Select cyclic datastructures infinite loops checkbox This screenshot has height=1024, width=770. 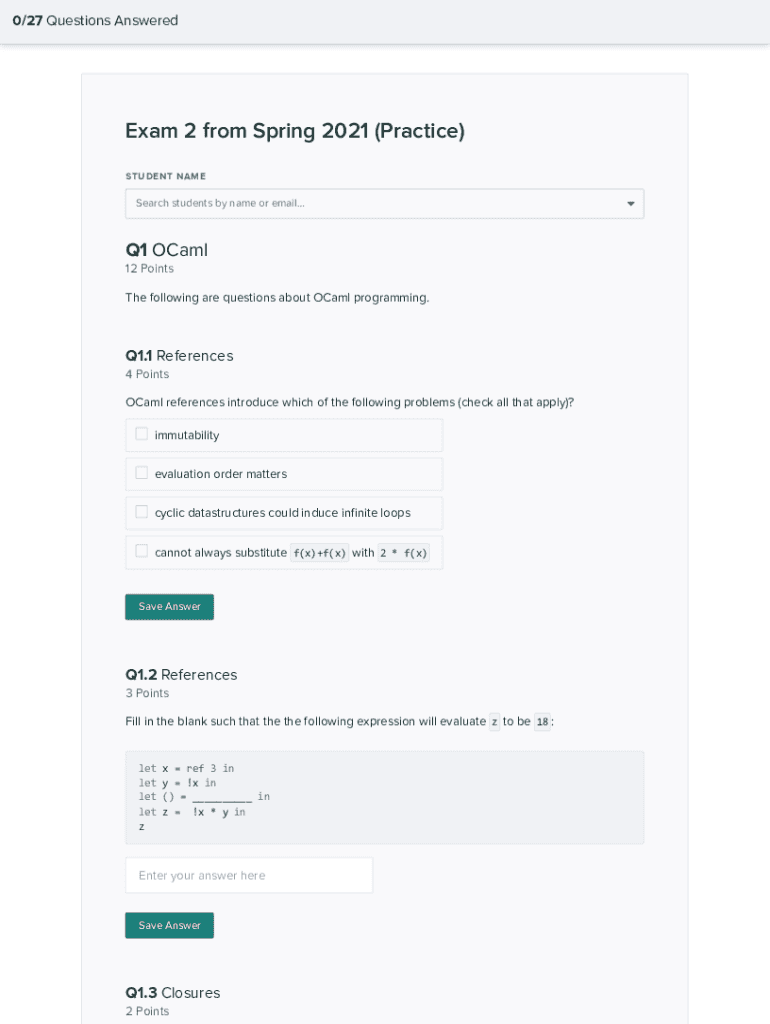tap(142, 512)
